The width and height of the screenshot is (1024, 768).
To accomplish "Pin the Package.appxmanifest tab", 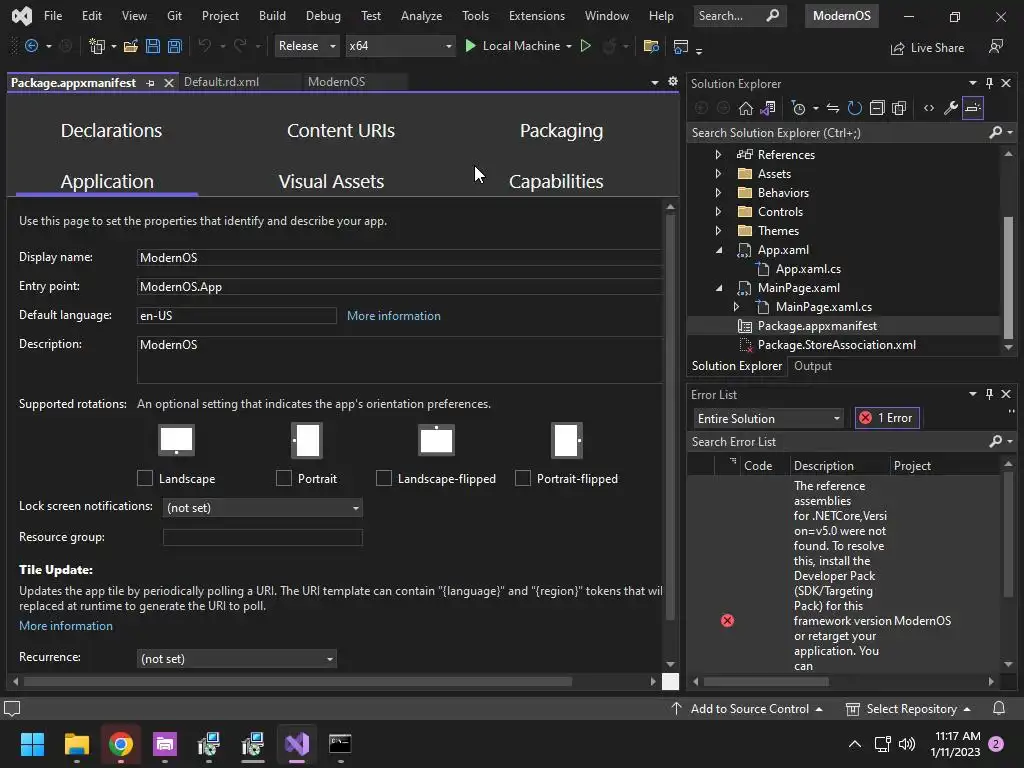I will [151, 83].
